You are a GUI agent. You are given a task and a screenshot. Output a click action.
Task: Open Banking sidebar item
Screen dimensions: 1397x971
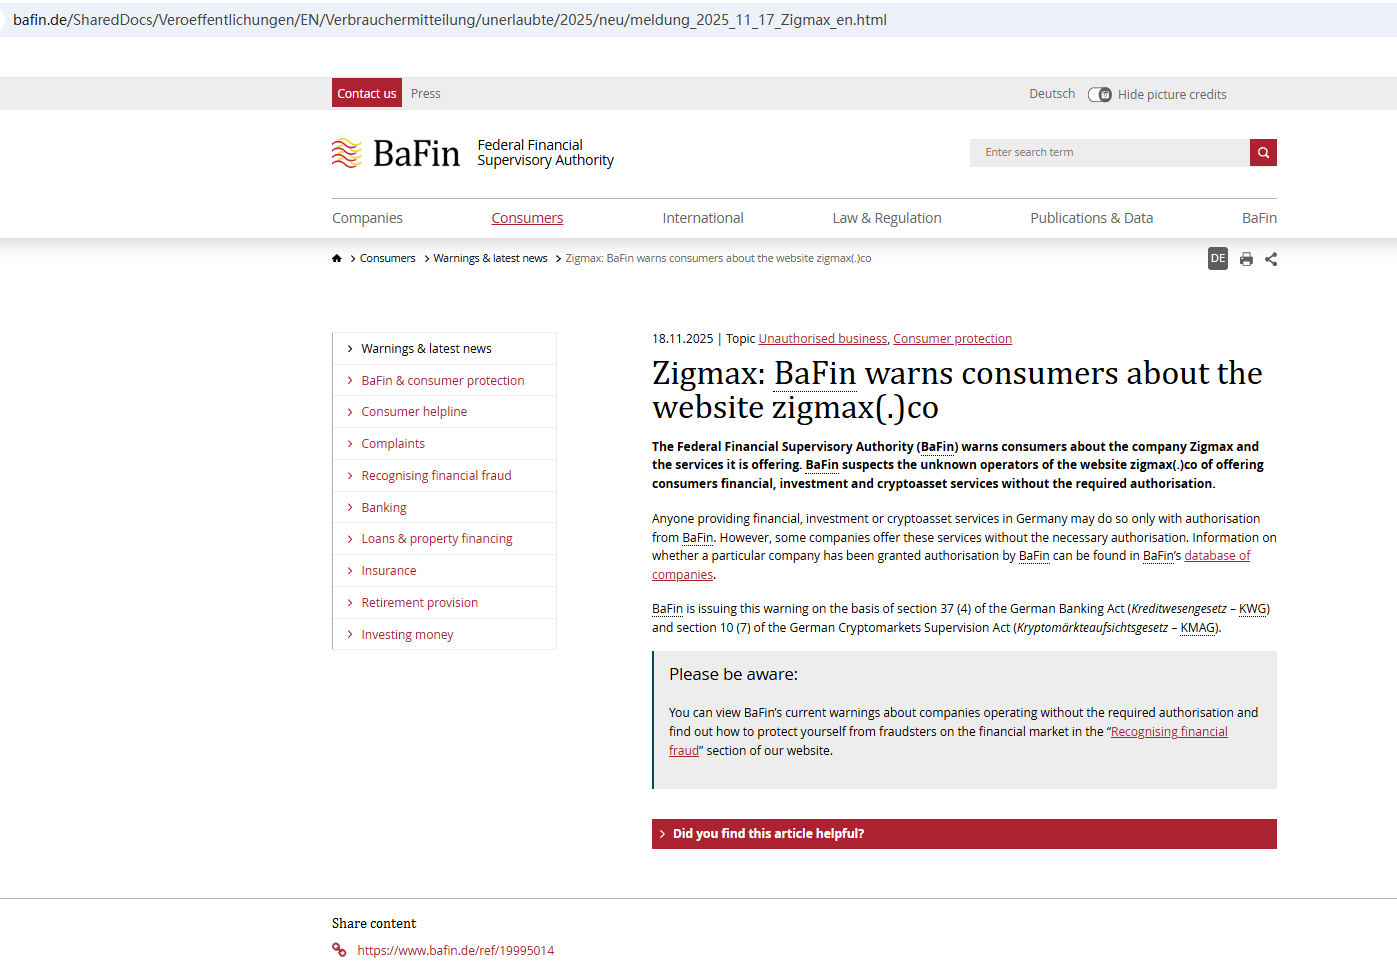[444, 508]
